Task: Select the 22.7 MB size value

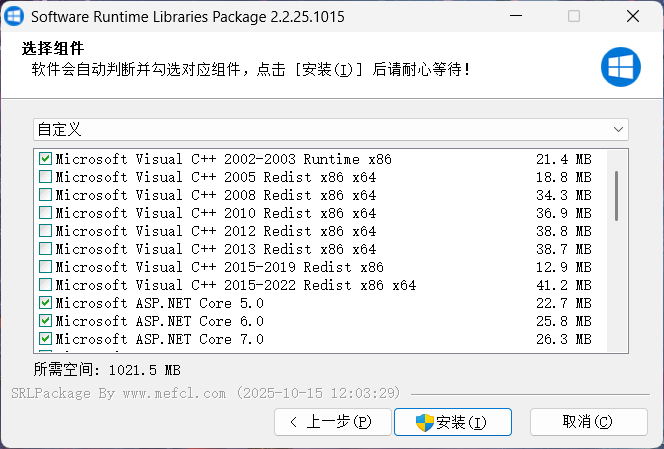Action: click(564, 303)
